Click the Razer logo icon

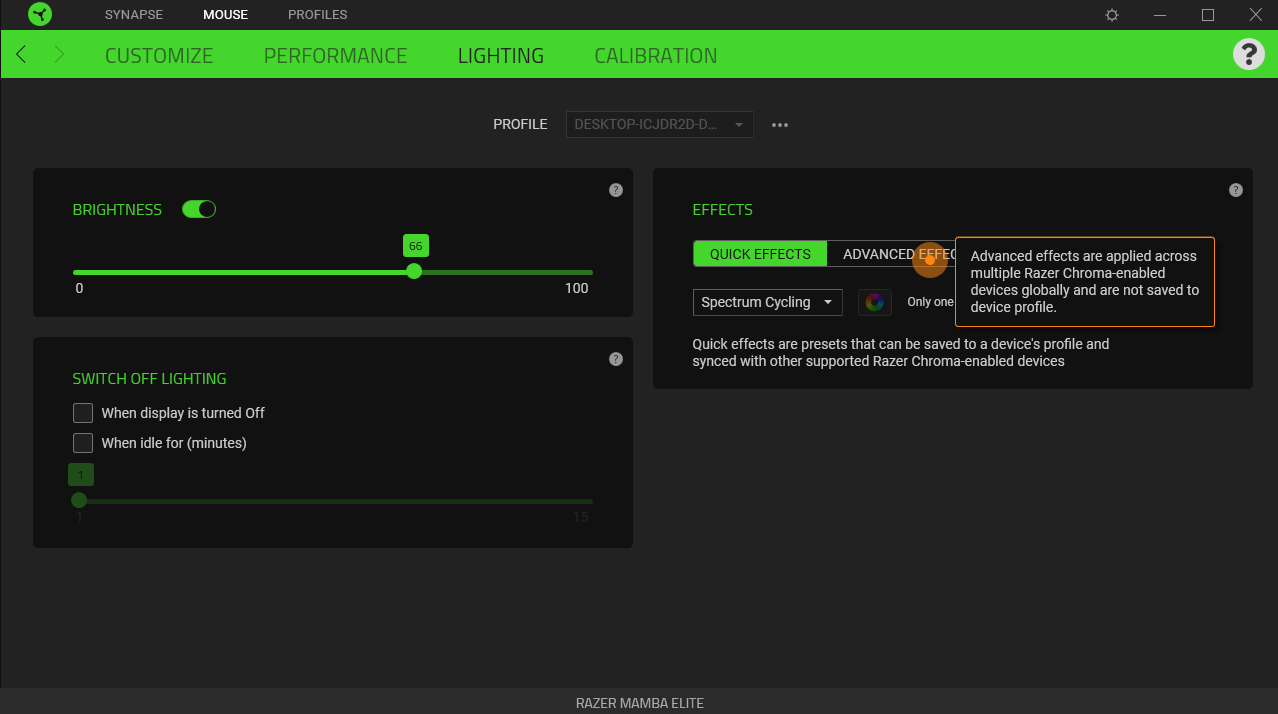coord(40,15)
